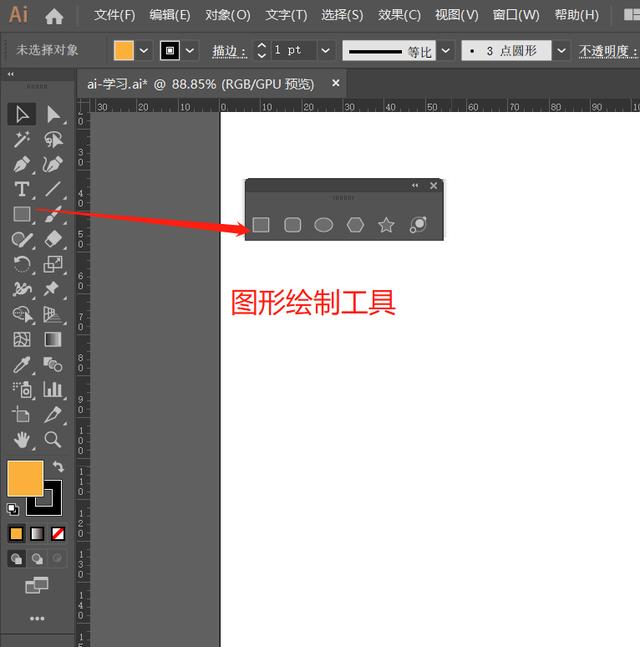The width and height of the screenshot is (640, 647).
Task: Select the Rotate tool
Action: [x=21, y=264]
